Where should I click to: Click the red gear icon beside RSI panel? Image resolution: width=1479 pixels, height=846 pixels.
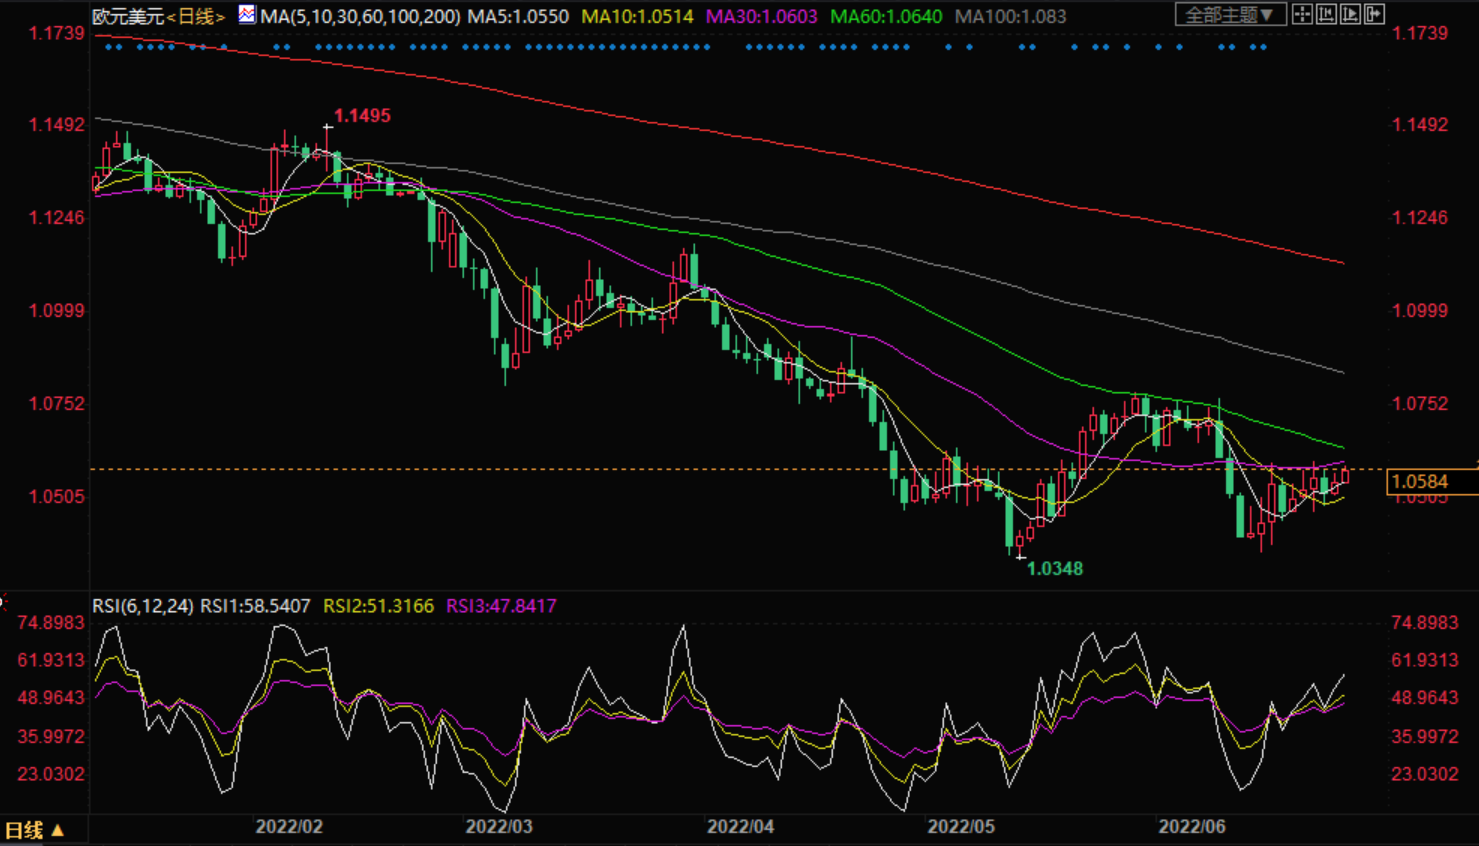3,602
